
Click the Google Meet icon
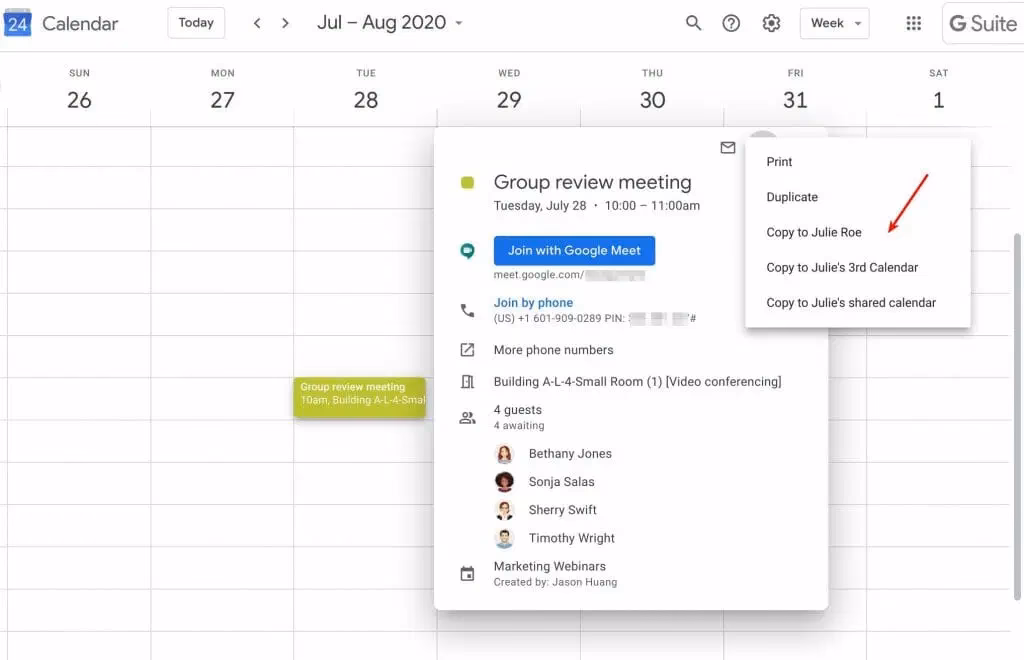click(467, 251)
